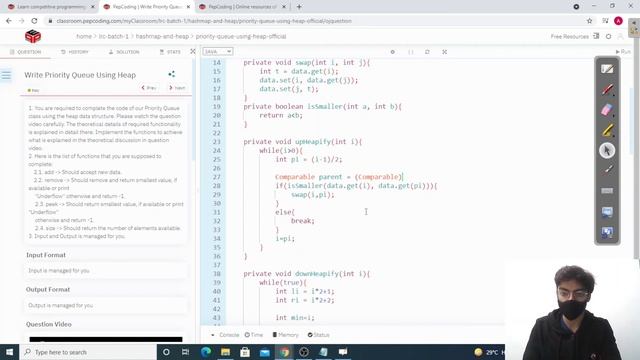
Task: Open the hamburger menu beside question title
Action: tap(6, 76)
